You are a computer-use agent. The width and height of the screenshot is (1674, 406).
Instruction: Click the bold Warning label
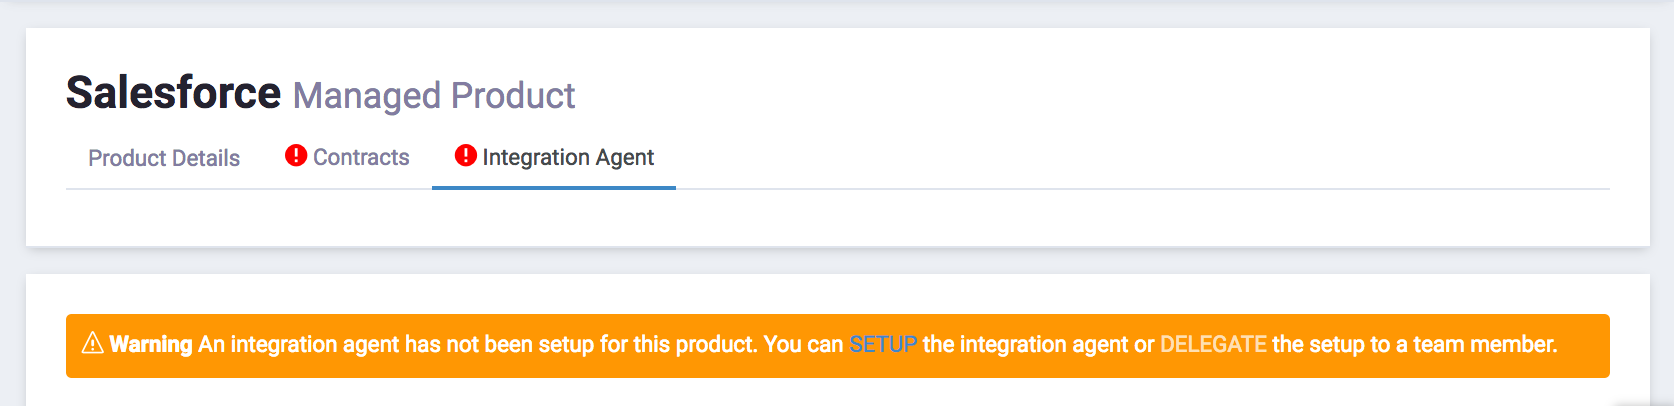151,345
